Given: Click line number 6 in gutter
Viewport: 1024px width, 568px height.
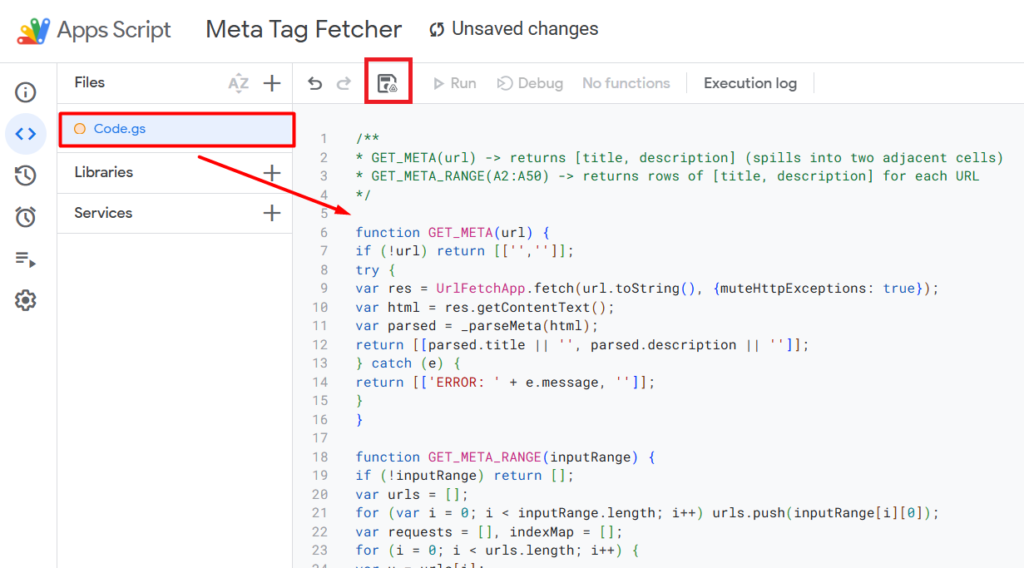Looking at the screenshot, I should 323,232.
